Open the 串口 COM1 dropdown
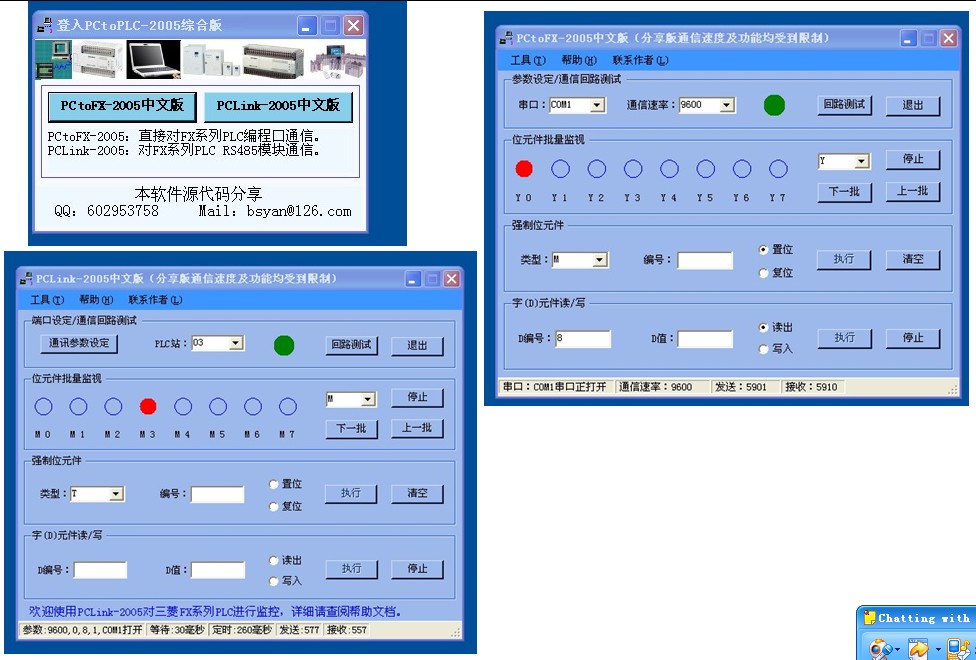 pyautogui.click(x=597, y=105)
